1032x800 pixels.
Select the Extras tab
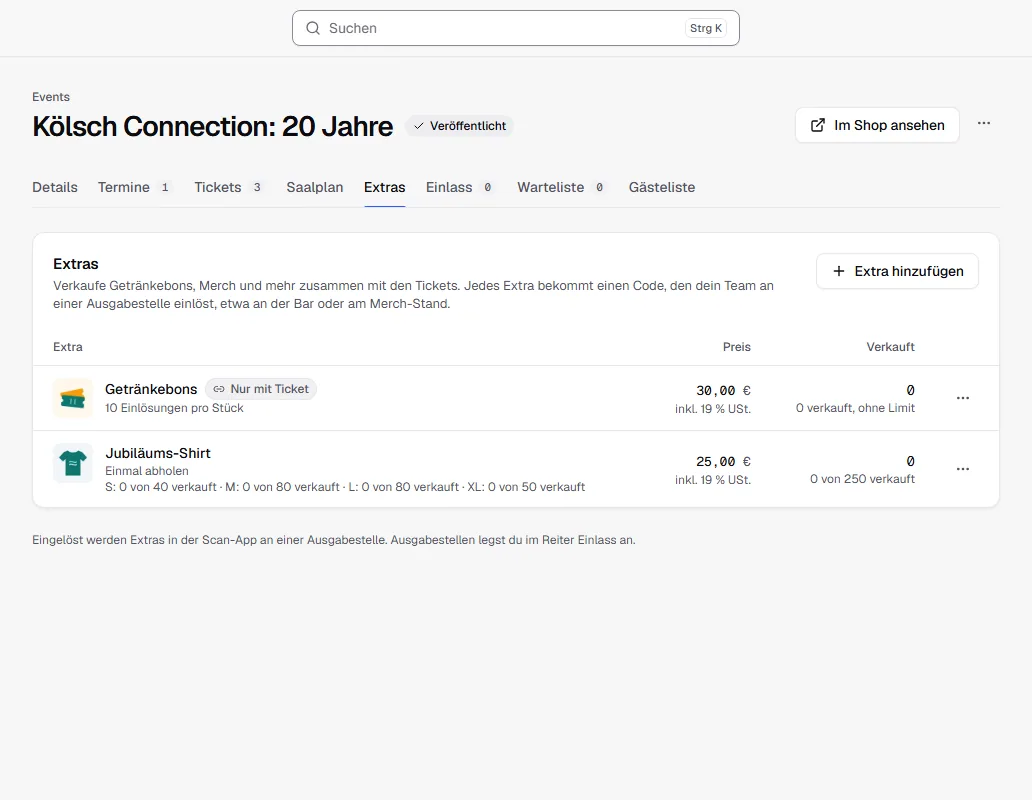384,188
